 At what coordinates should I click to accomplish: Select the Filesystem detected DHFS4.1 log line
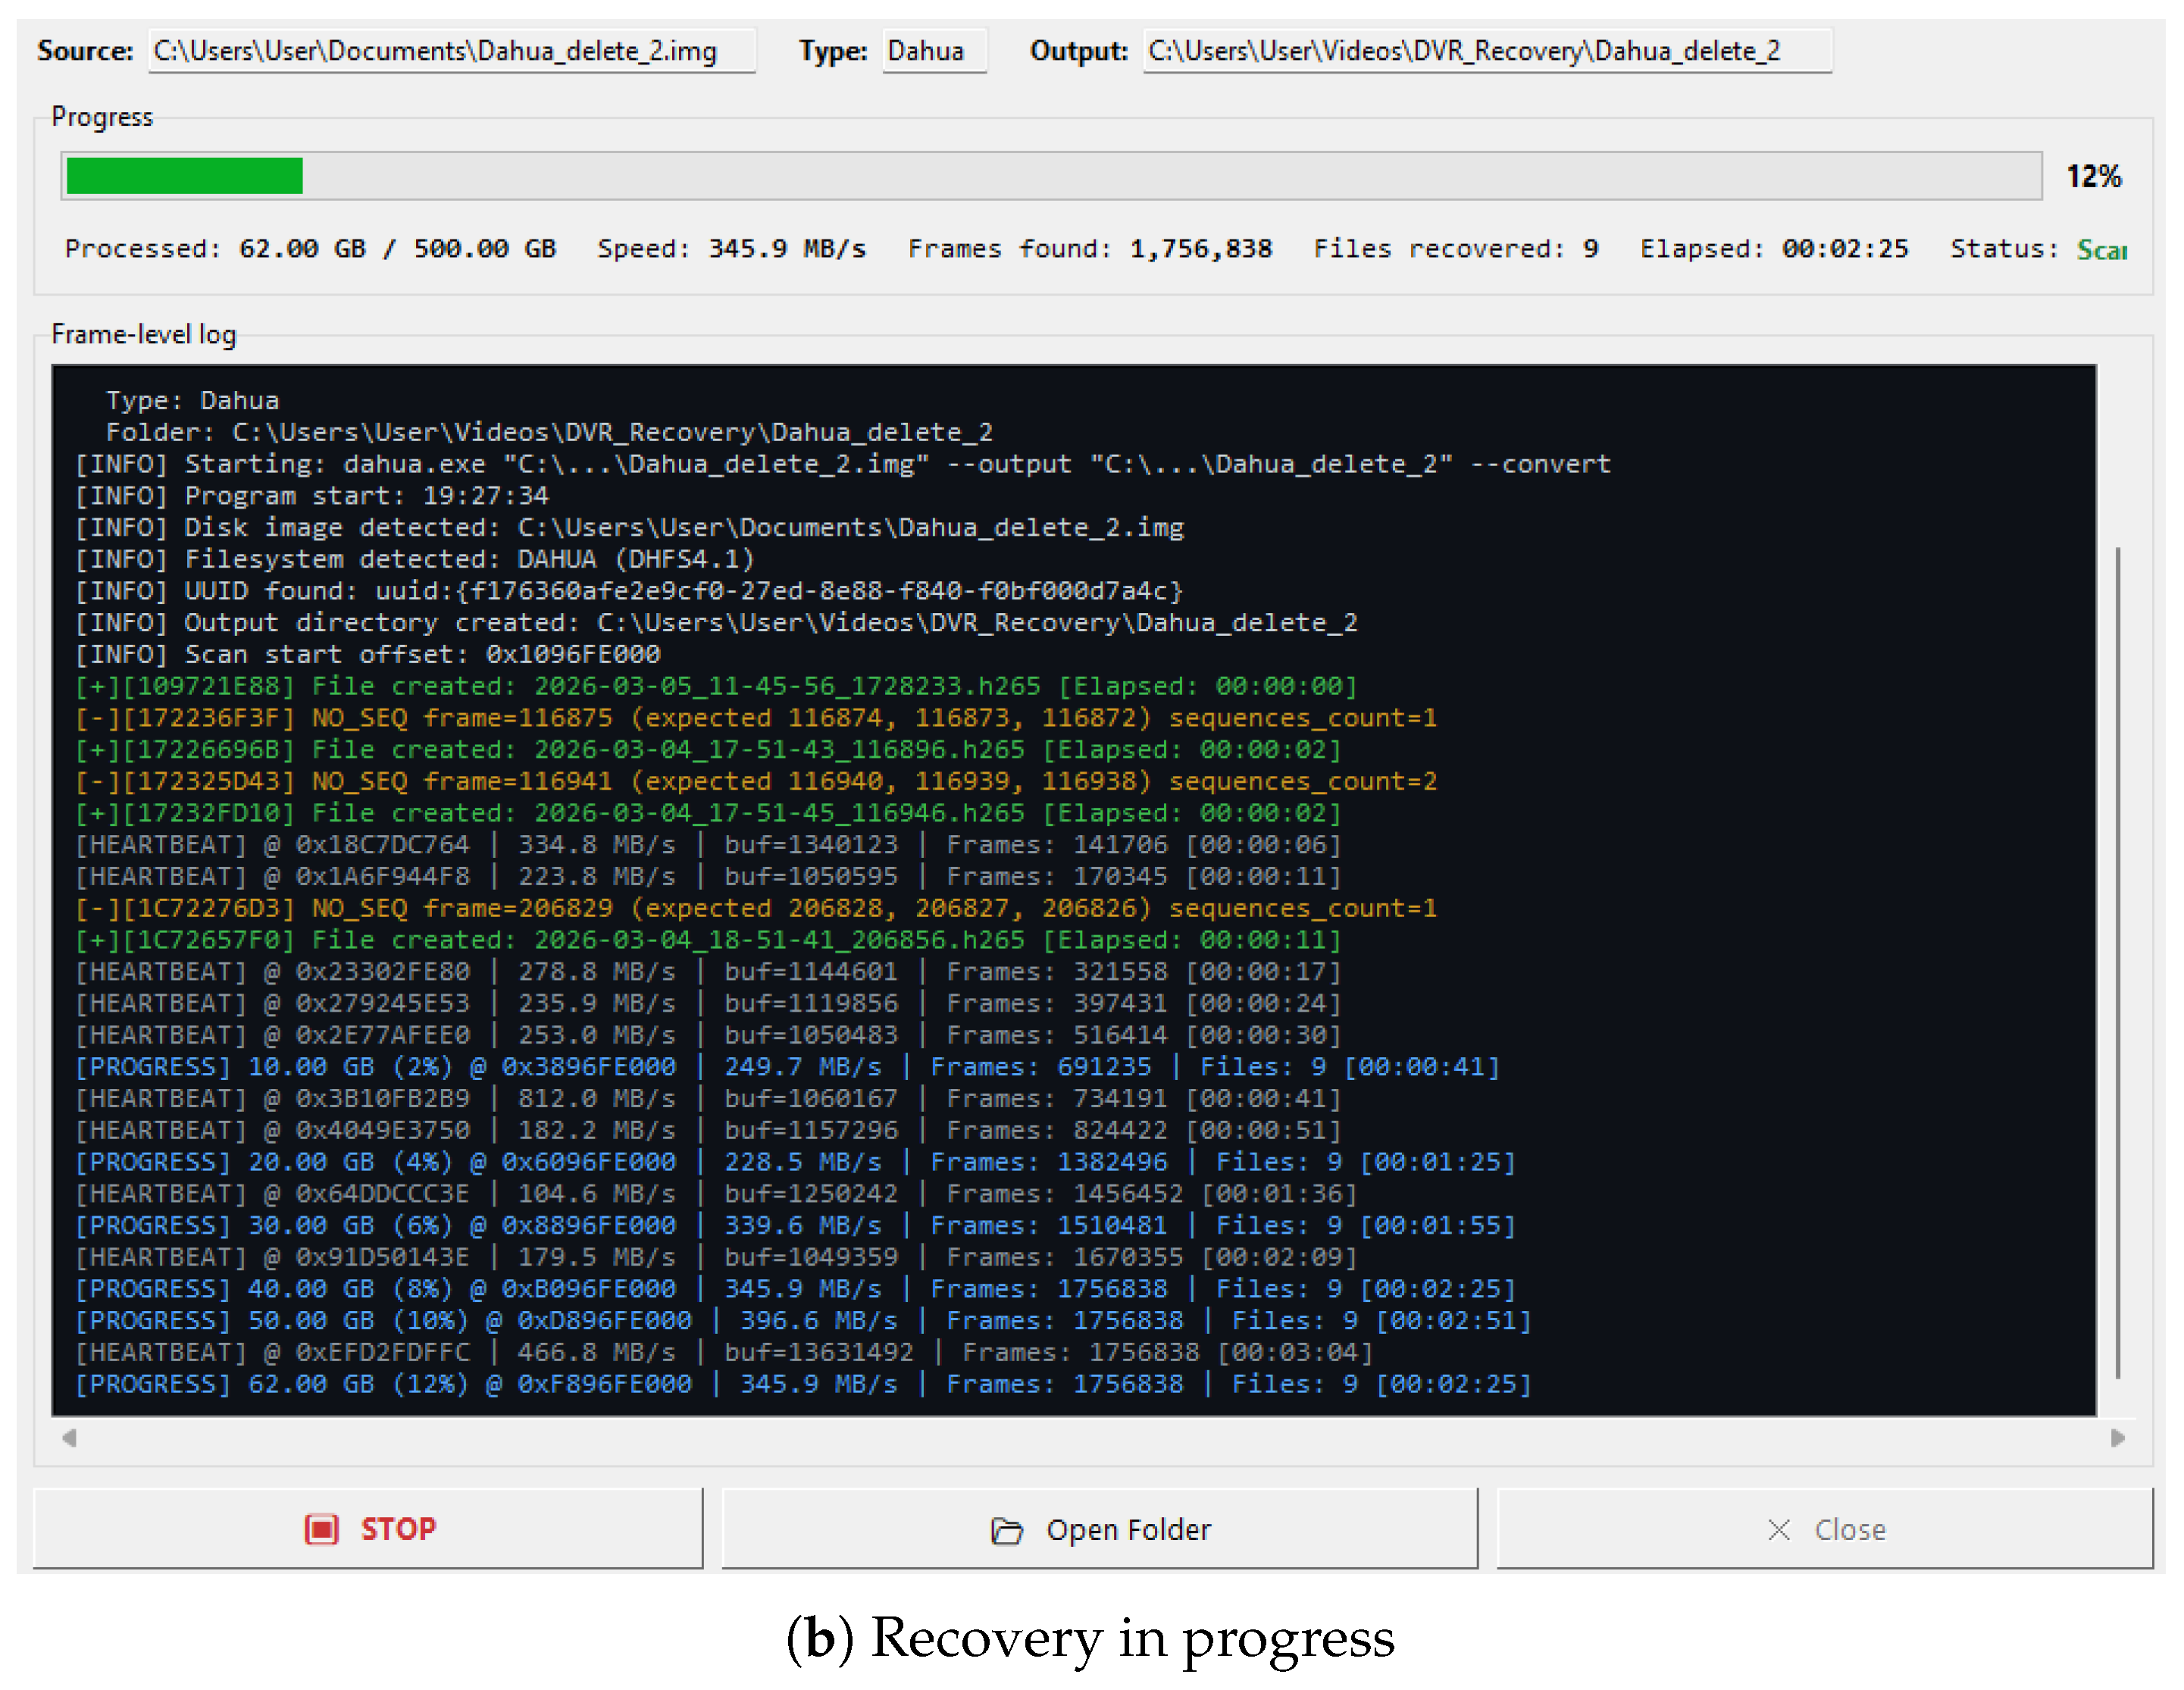coord(415,559)
